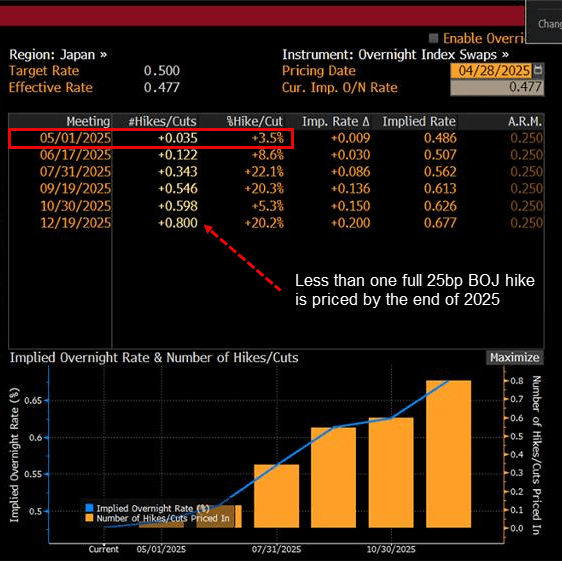Click the +0.200 implied rate change cell
562x561 pixels.
(350, 223)
